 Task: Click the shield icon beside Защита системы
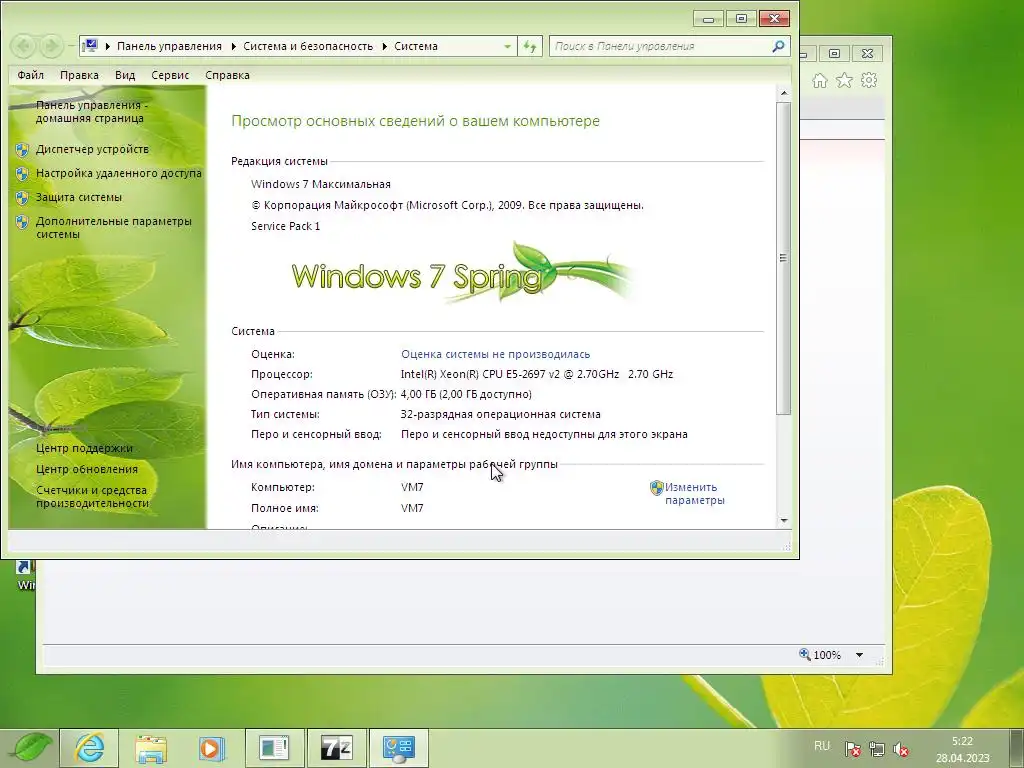[x=22, y=198]
